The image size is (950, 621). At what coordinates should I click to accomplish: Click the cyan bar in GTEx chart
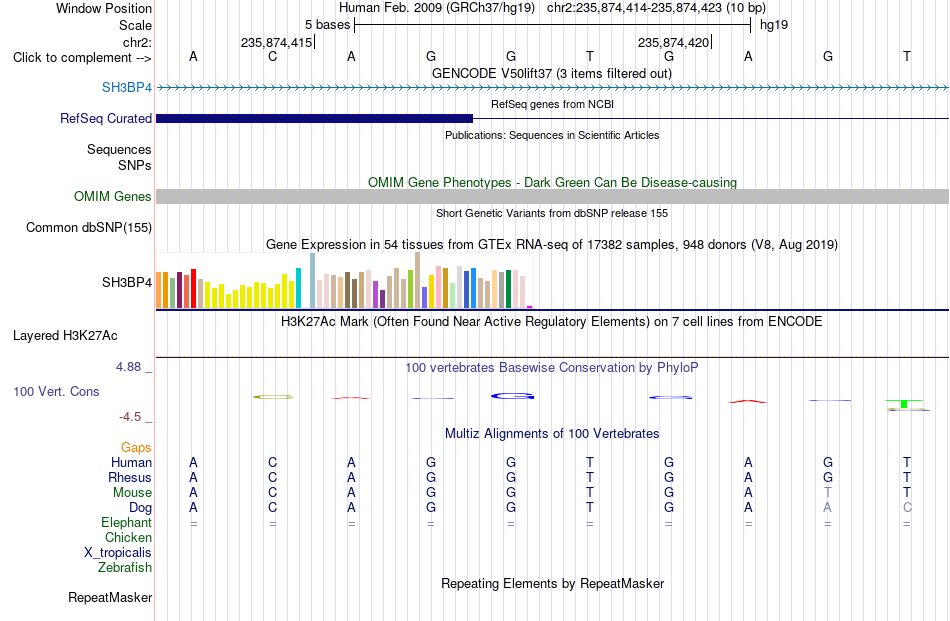(298, 288)
